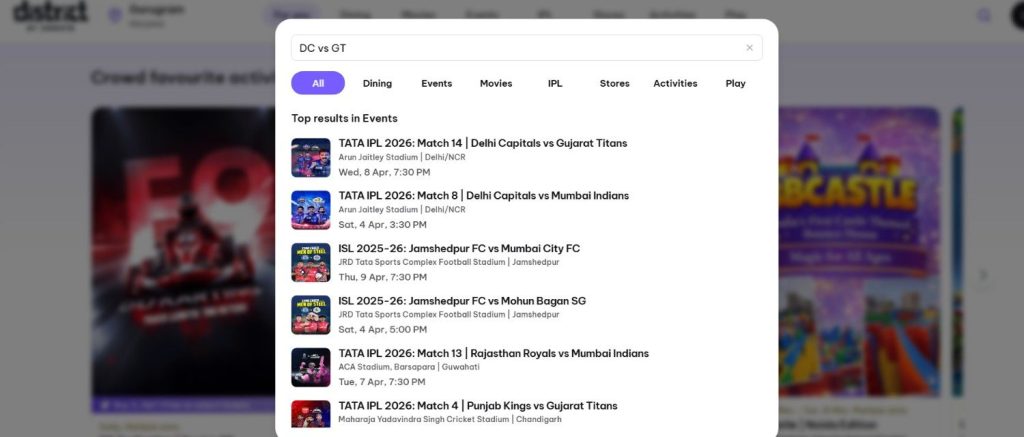Go to the Stores tab
Image resolution: width=1024 pixels, height=437 pixels.
pos(614,83)
